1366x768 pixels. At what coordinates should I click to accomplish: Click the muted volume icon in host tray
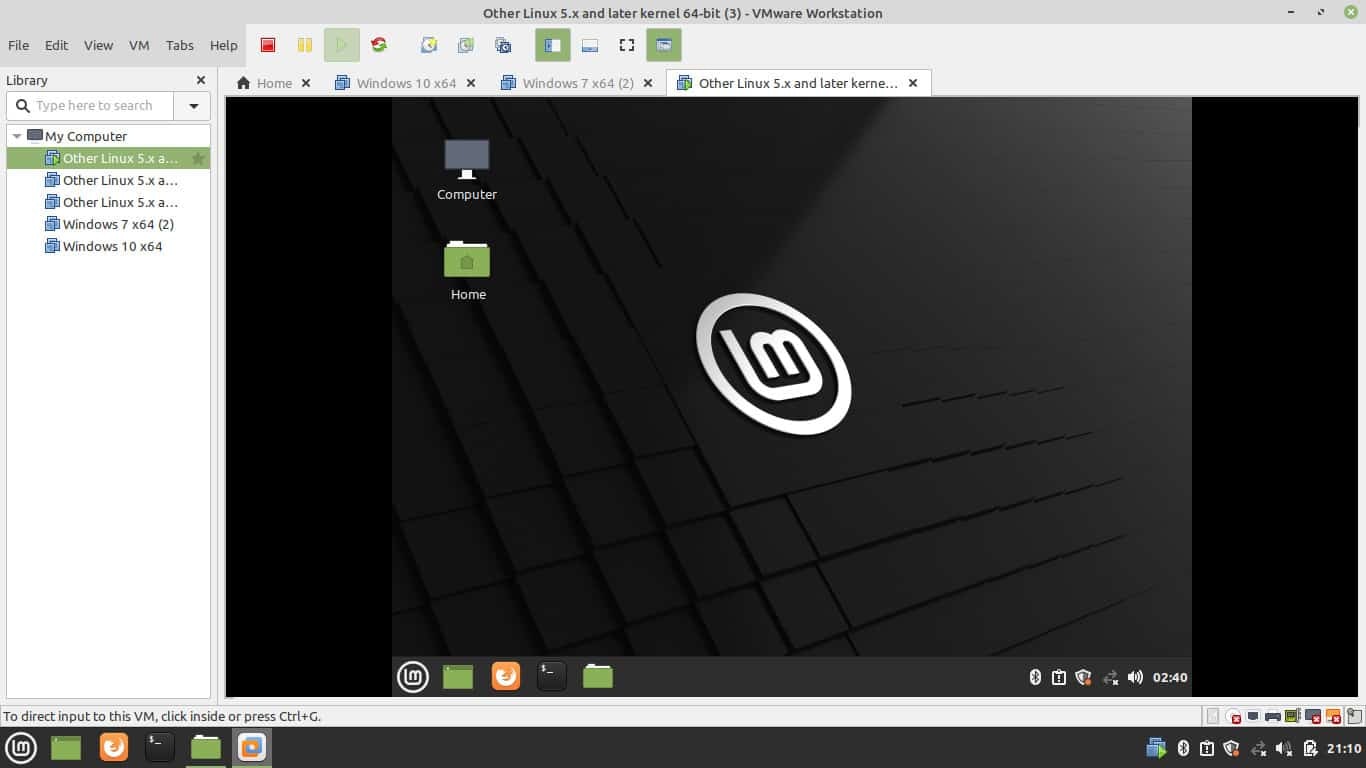[x=1283, y=747]
